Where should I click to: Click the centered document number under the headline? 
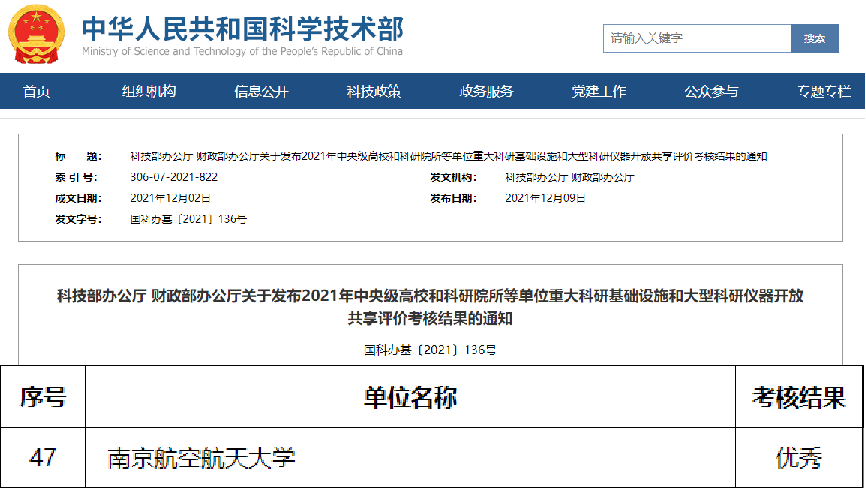pos(430,350)
